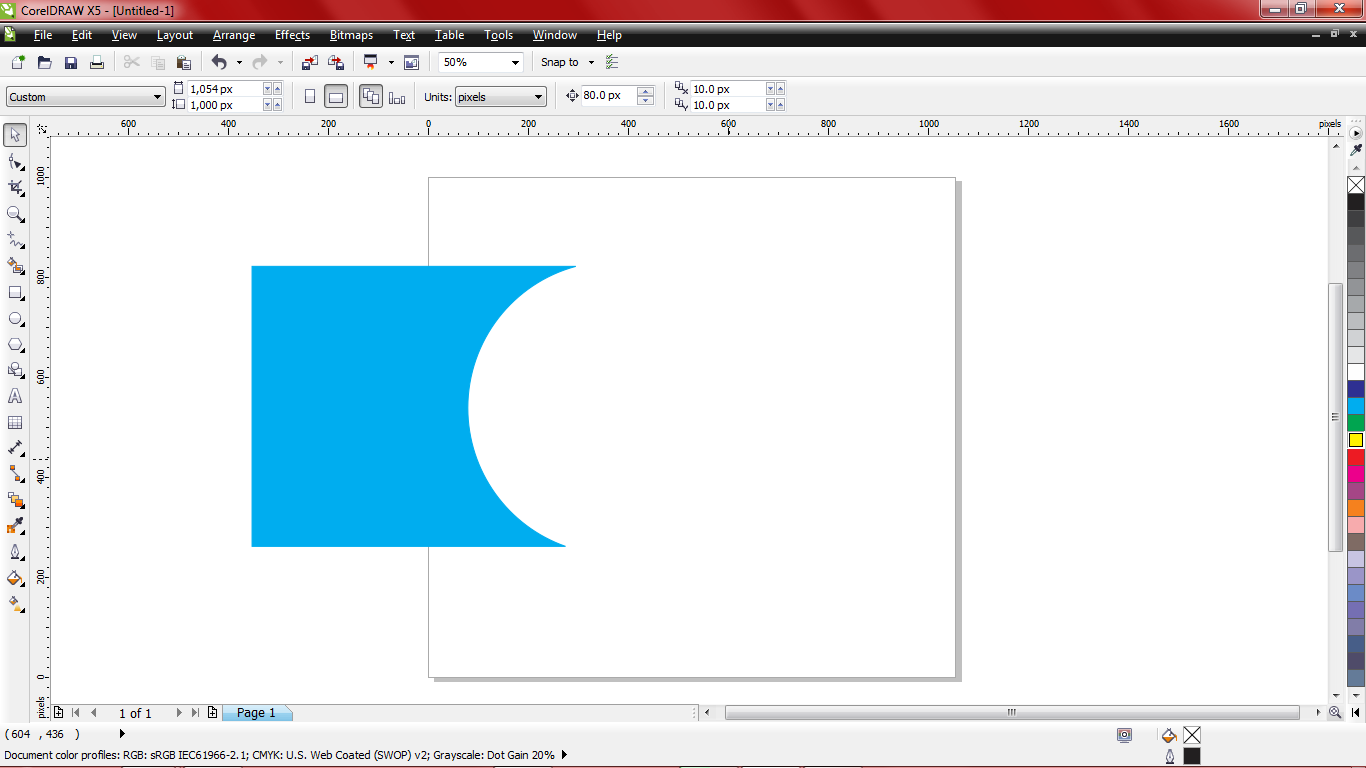Select the cyan color swatch

click(x=1356, y=405)
